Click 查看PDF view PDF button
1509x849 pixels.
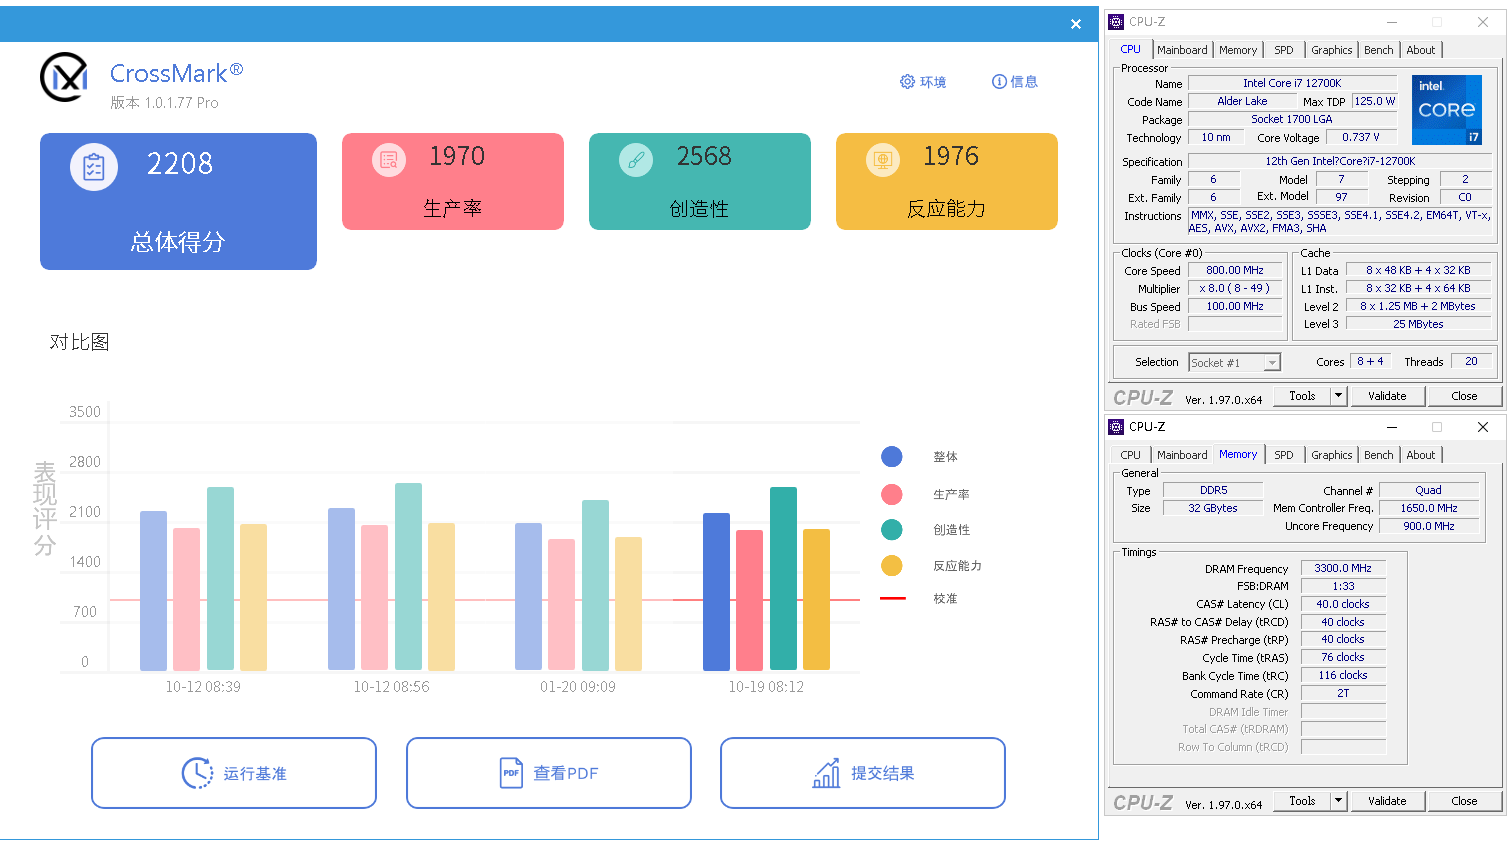pos(549,773)
